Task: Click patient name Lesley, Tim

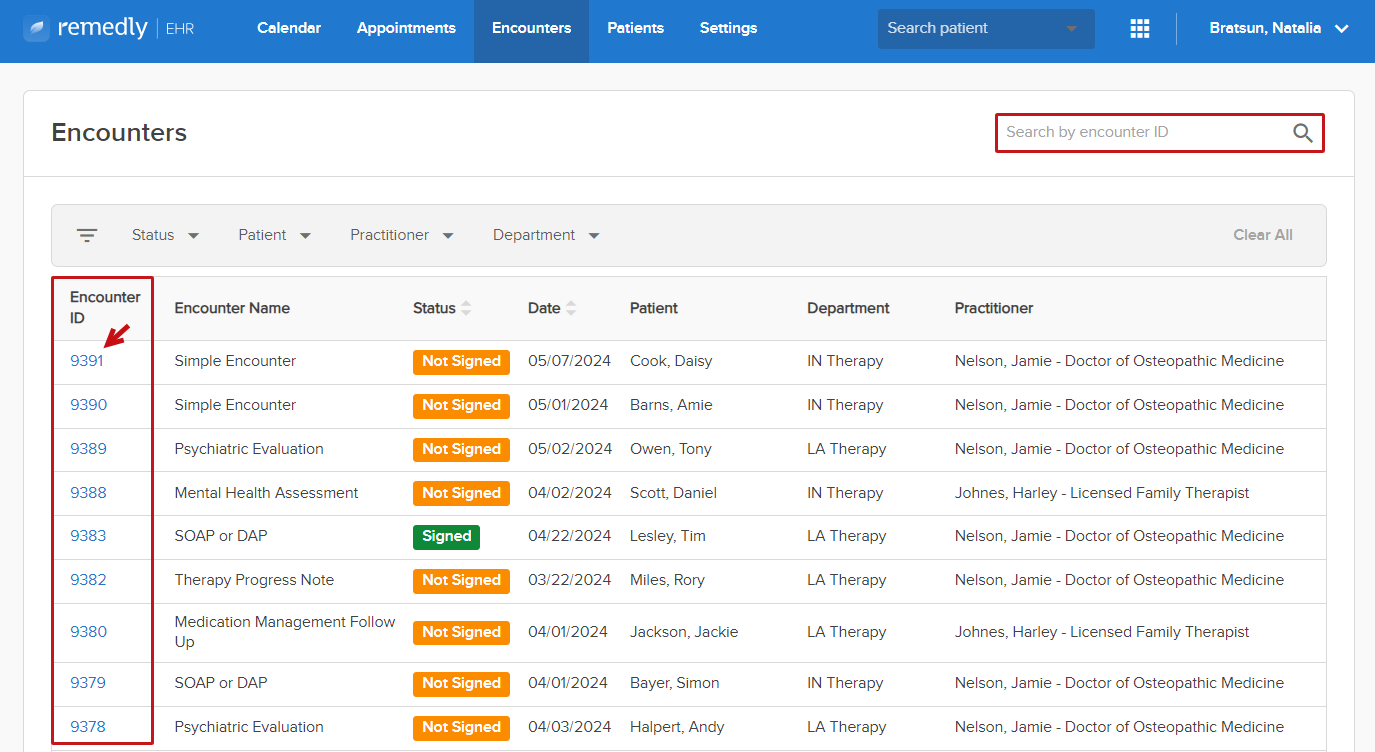Action: tap(668, 536)
